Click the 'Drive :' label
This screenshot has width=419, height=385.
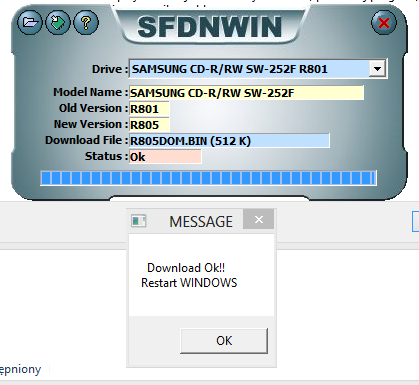[x=110, y=69]
